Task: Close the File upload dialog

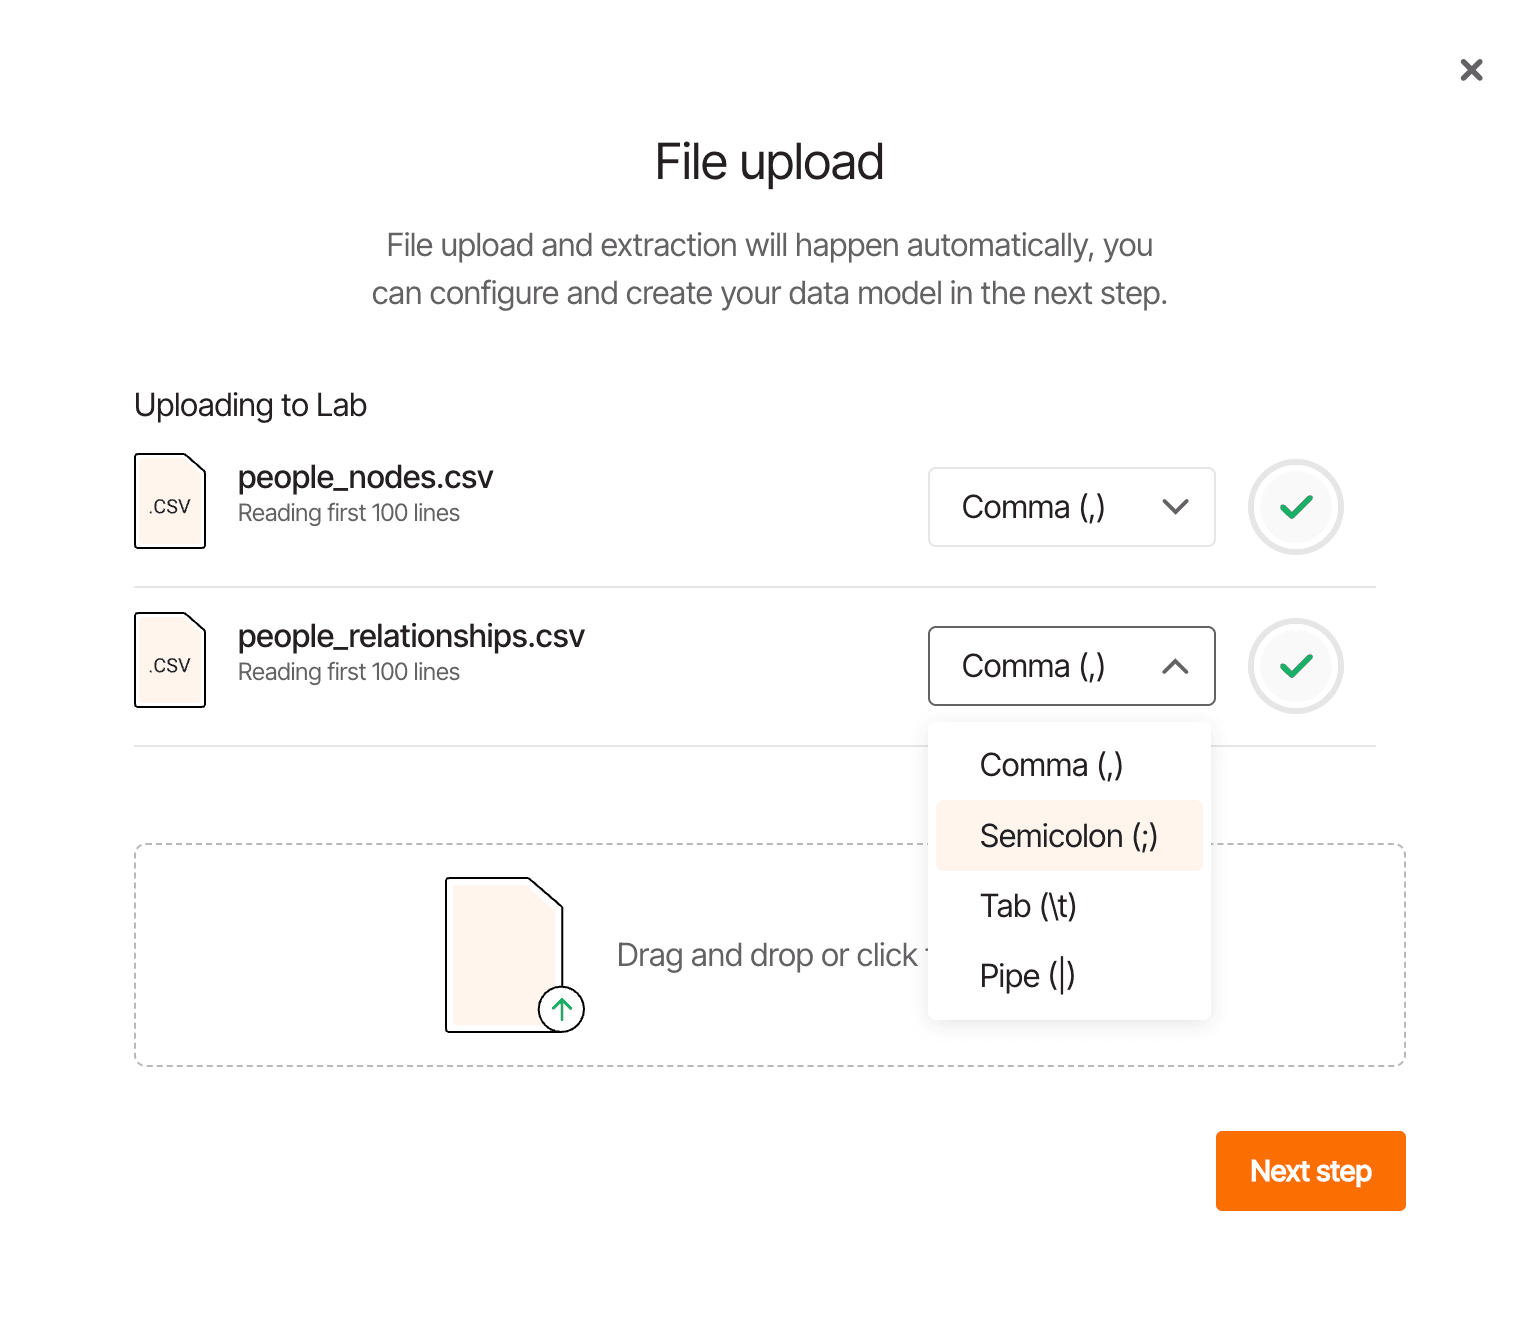Action: tap(1471, 70)
